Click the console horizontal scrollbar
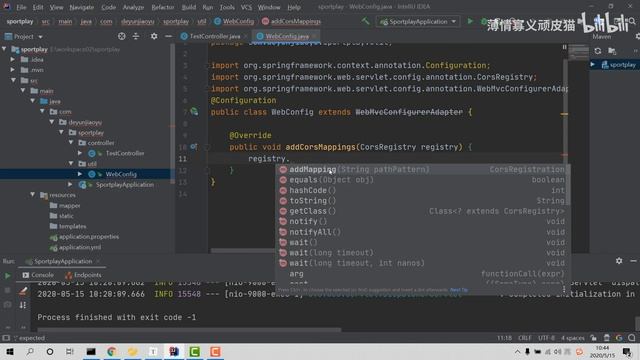Screen dimensions: 640x360 coord(189,329)
